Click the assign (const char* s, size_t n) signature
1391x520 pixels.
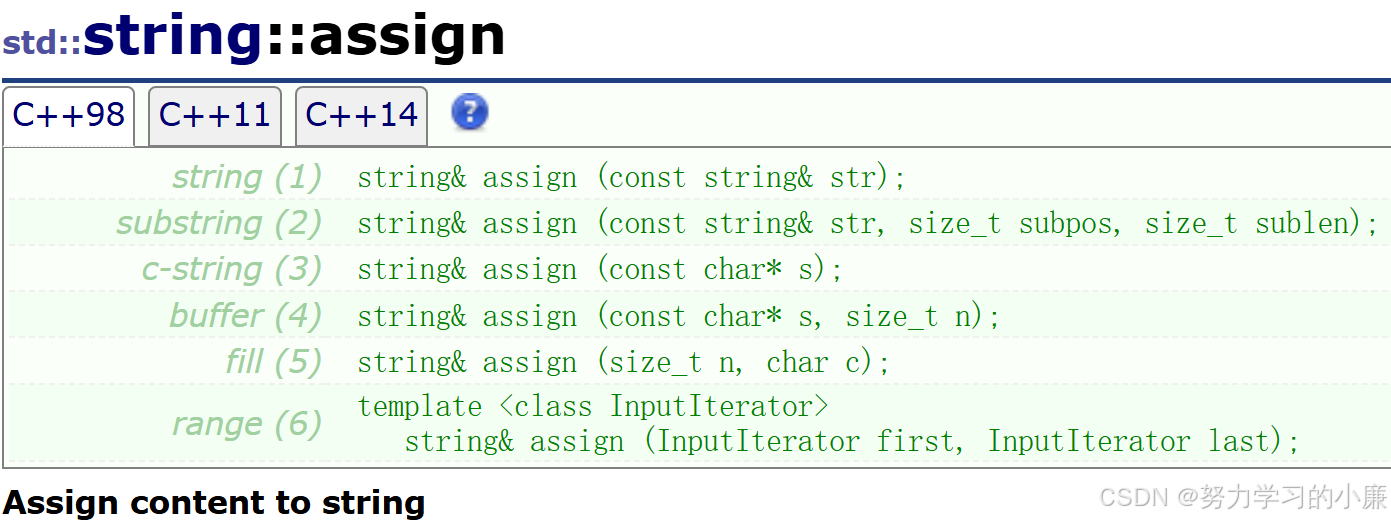point(679,316)
